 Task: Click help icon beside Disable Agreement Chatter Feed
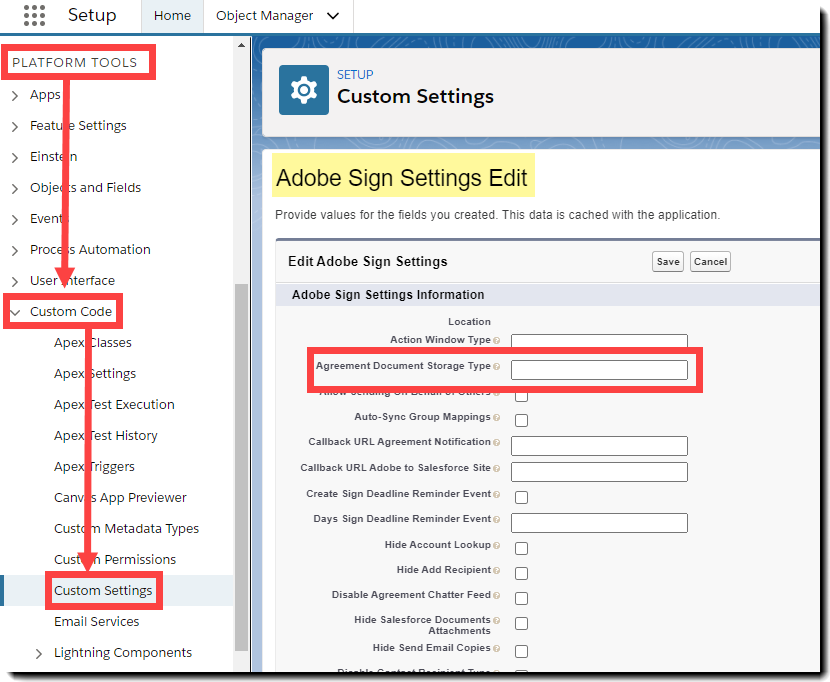point(496,596)
